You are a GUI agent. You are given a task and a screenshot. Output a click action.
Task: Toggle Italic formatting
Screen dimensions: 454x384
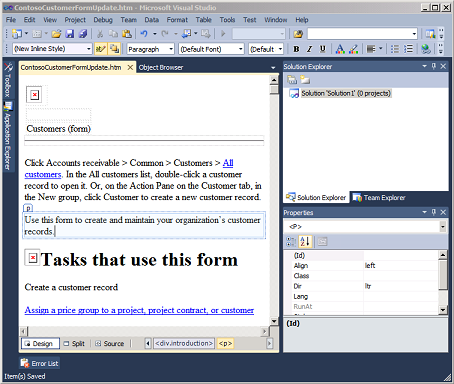tap(309, 49)
